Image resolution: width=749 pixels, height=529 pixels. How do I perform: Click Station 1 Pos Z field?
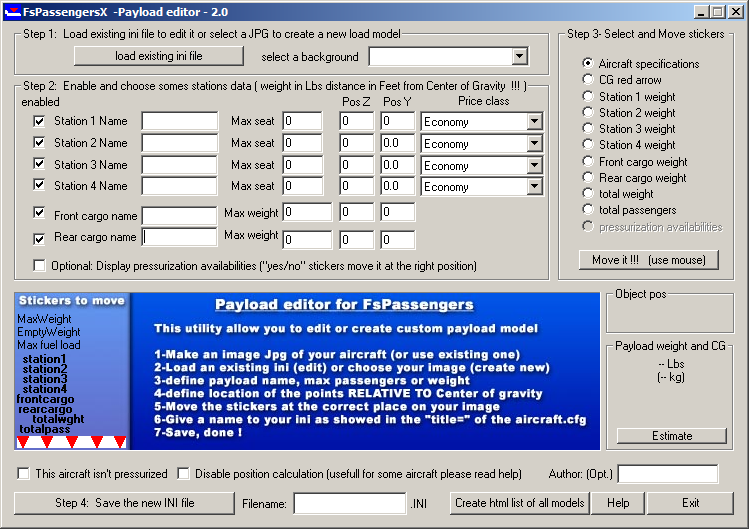[356, 121]
